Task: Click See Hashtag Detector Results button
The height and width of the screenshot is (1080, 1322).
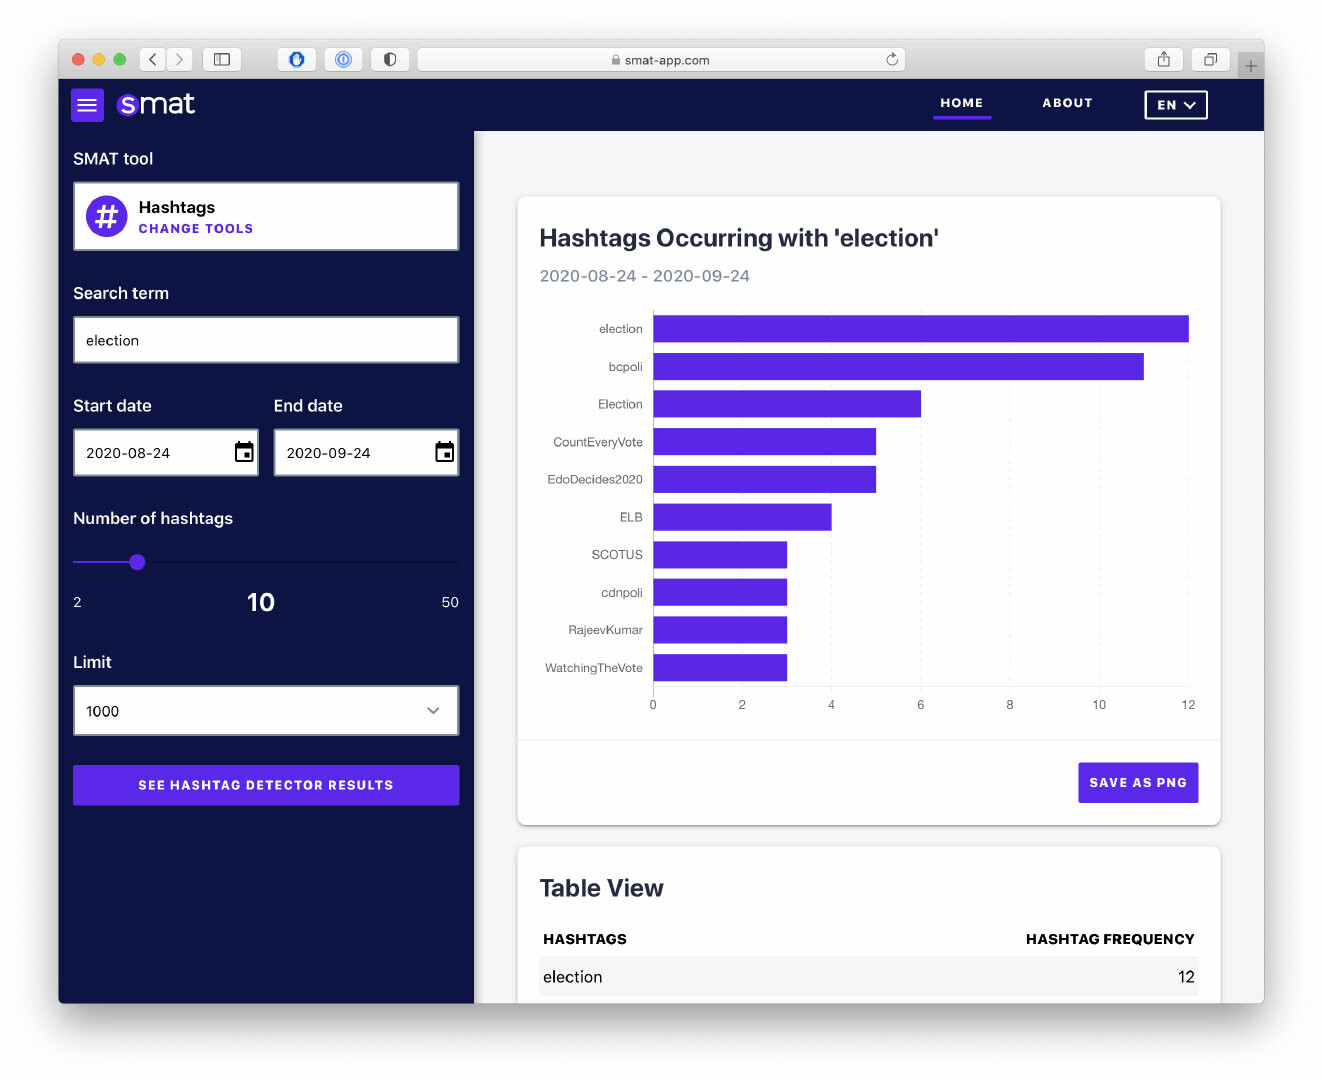Action: click(x=266, y=785)
